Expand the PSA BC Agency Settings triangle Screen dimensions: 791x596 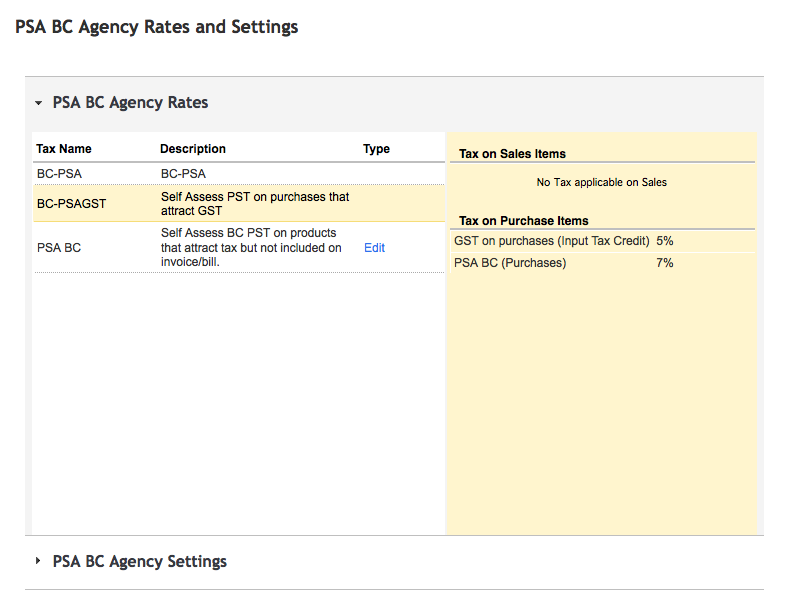(38, 561)
